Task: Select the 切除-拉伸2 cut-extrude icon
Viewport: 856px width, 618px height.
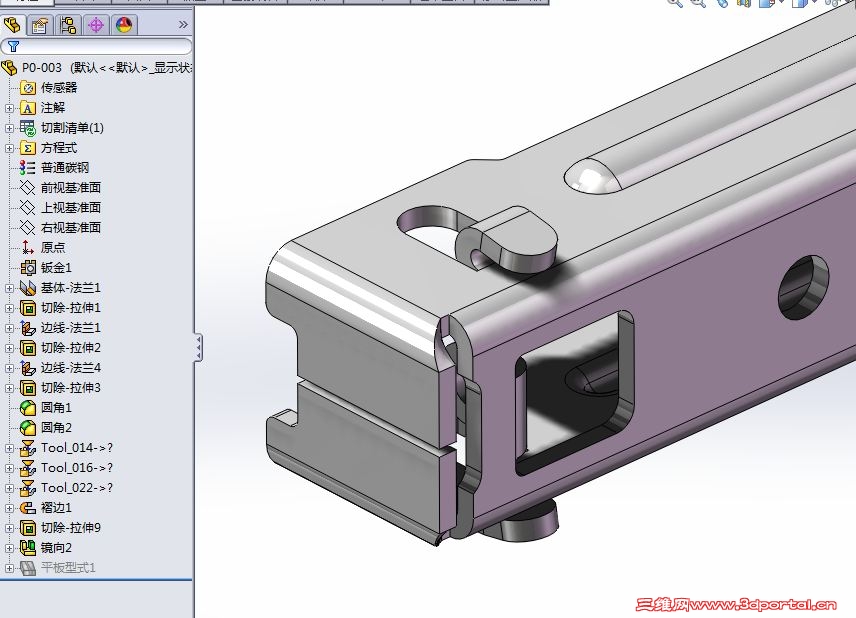Action: (x=28, y=348)
